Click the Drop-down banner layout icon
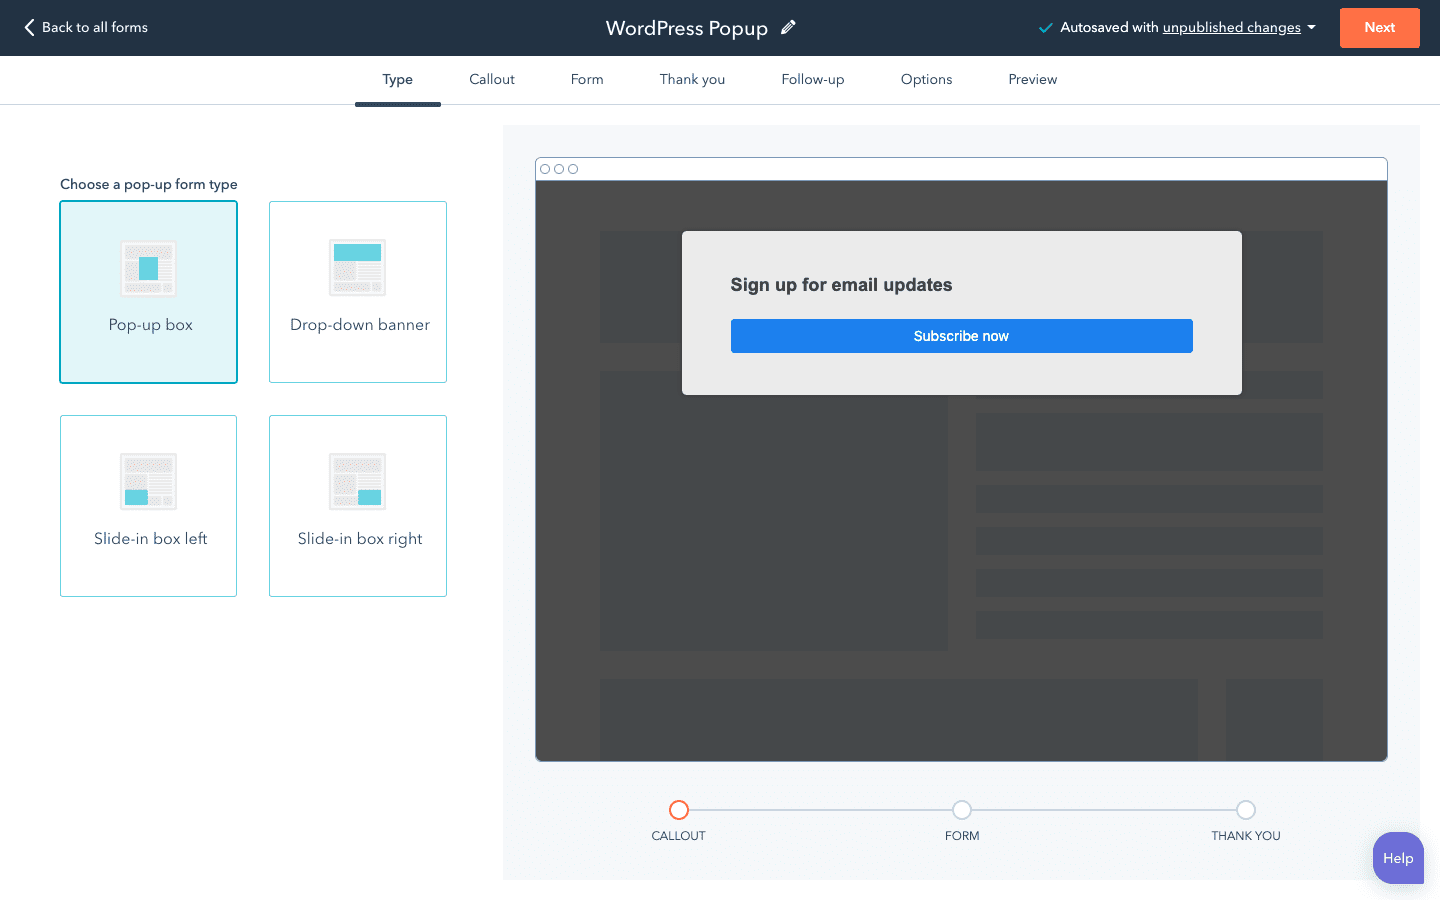The height and width of the screenshot is (900, 1440). click(x=357, y=268)
